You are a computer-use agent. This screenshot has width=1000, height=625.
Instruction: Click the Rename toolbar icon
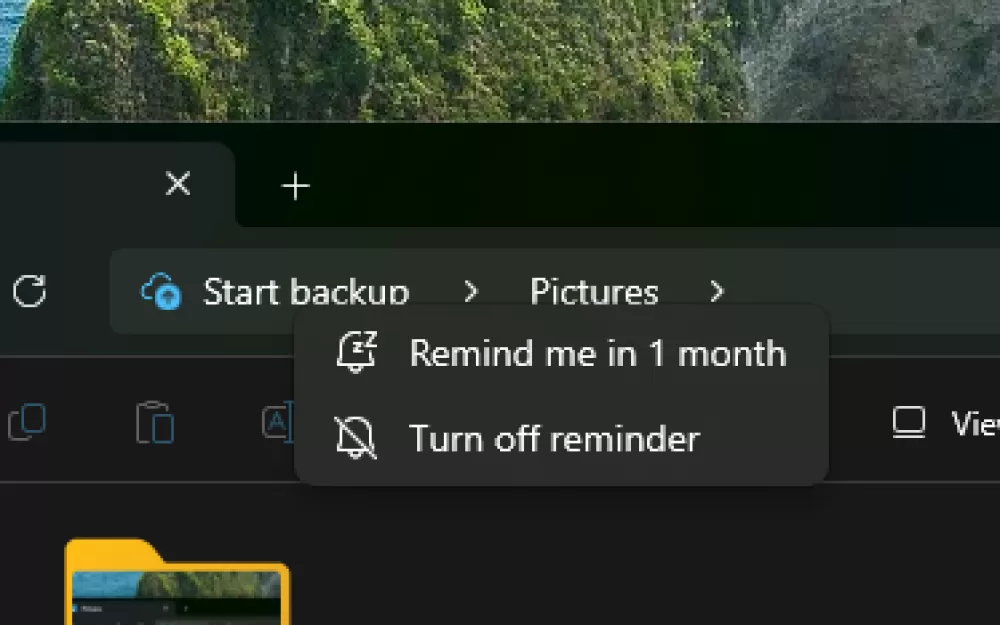pos(278,421)
